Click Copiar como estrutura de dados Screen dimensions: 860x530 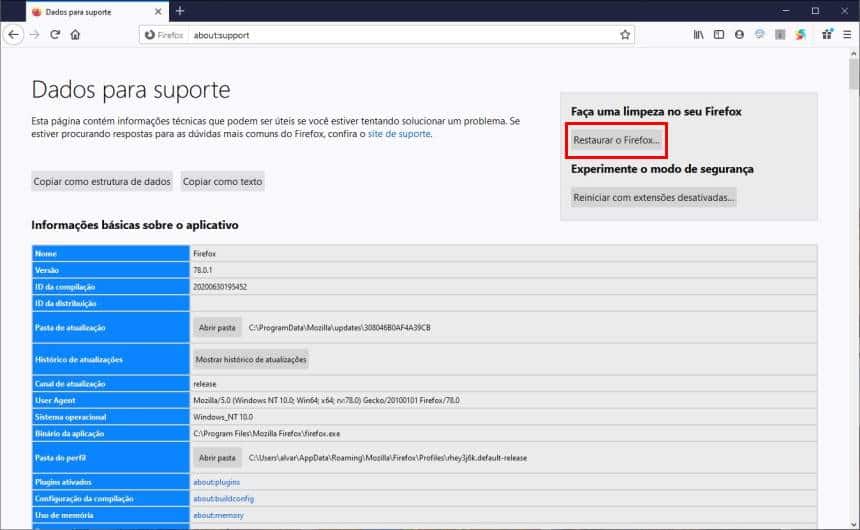[102, 182]
